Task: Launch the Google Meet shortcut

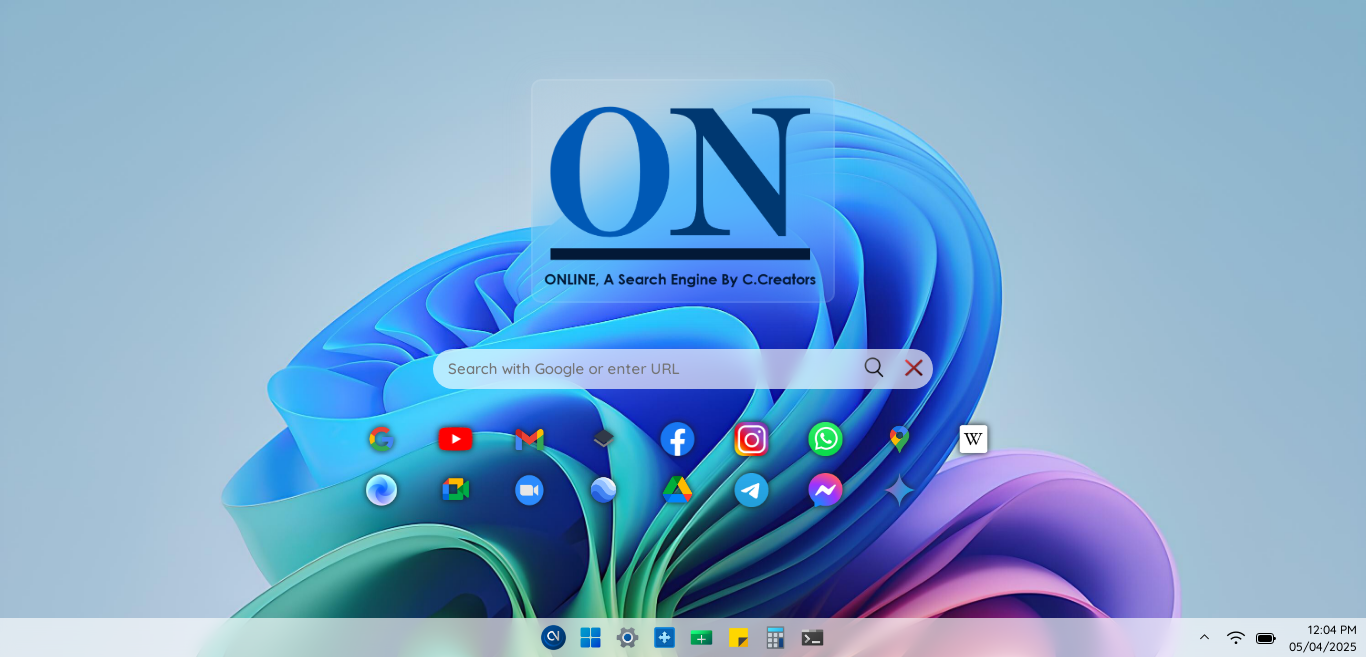Action: (x=455, y=490)
